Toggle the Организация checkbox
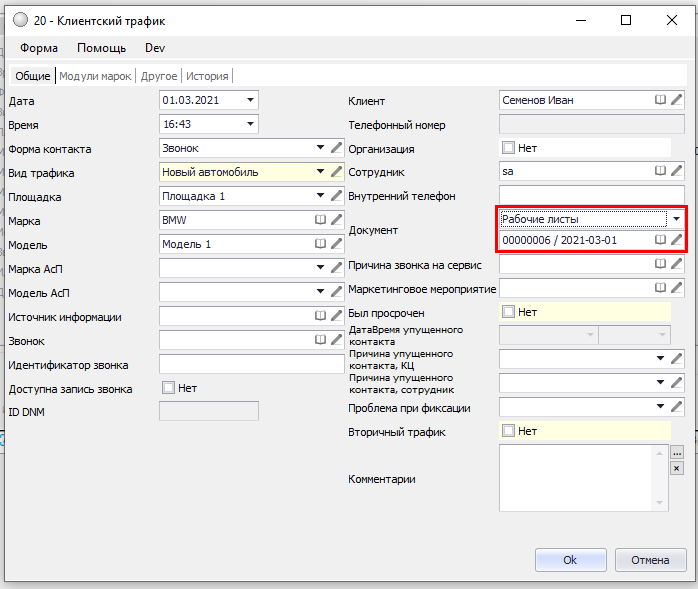The width and height of the screenshot is (698, 589). click(x=508, y=148)
